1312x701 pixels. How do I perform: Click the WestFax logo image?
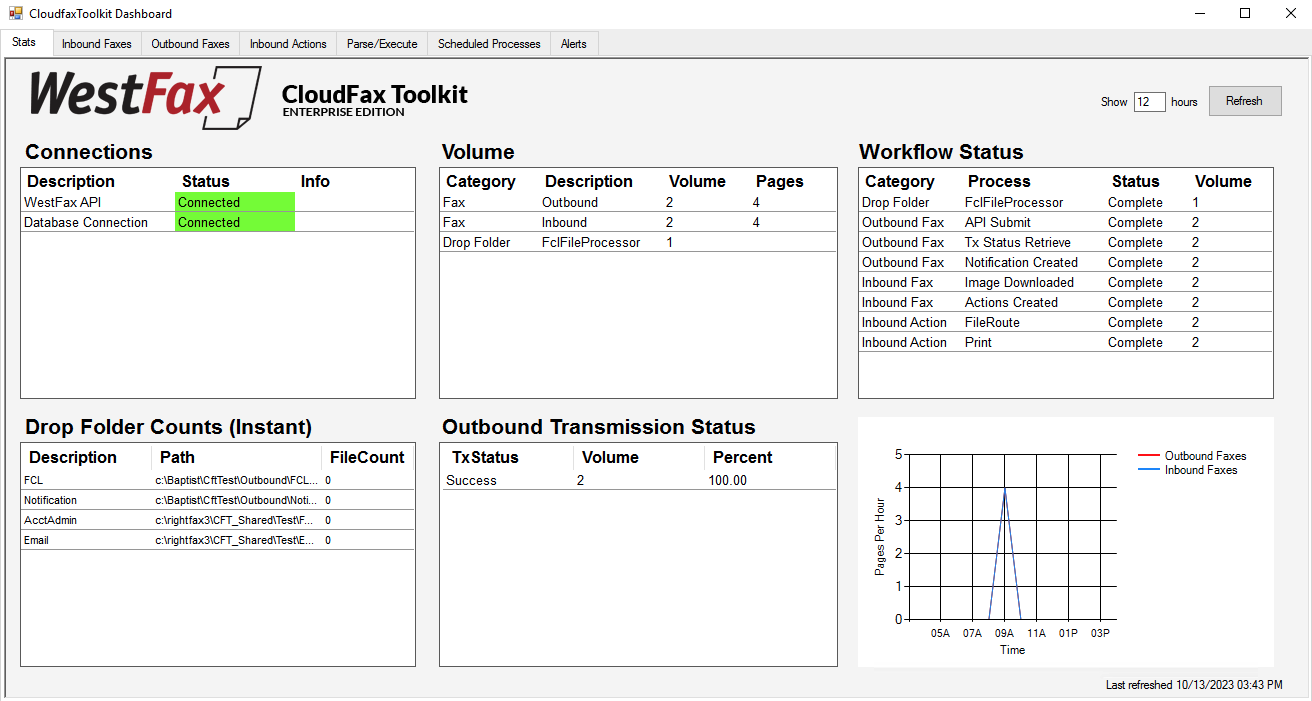pyautogui.click(x=144, y=98)
